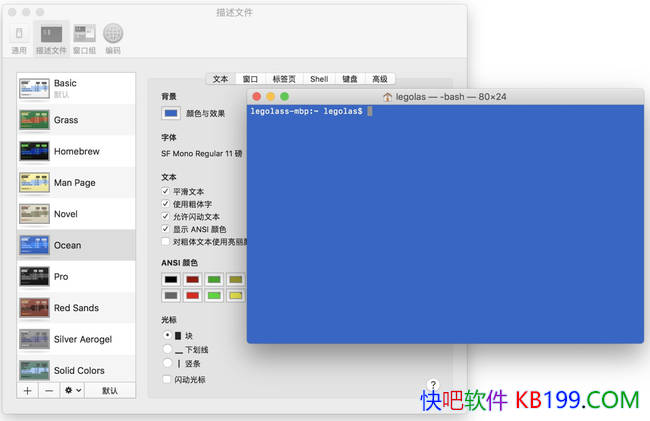The width and height of the screenshot is (650, 421).
Task: Click the minus button to remove profile
Action: (49, 390)
